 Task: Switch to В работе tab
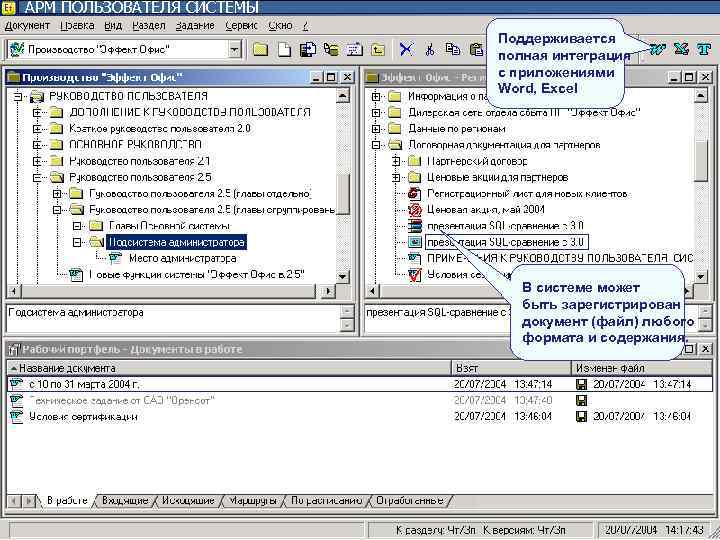point(67,501)
